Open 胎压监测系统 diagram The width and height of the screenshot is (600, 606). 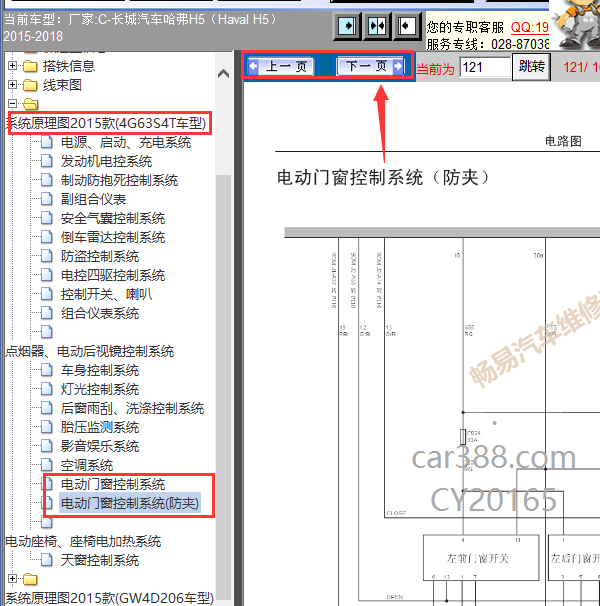point(100,427)
